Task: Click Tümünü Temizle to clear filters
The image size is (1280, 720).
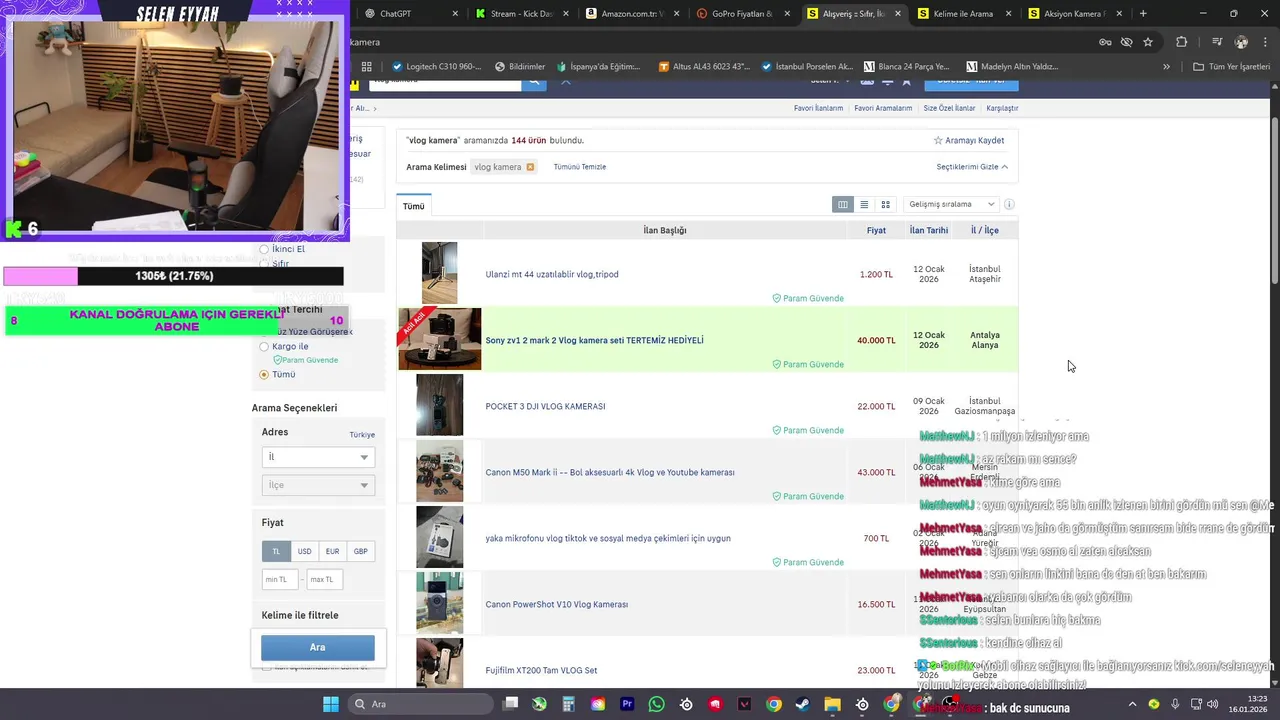Action: tap(580, 167)
